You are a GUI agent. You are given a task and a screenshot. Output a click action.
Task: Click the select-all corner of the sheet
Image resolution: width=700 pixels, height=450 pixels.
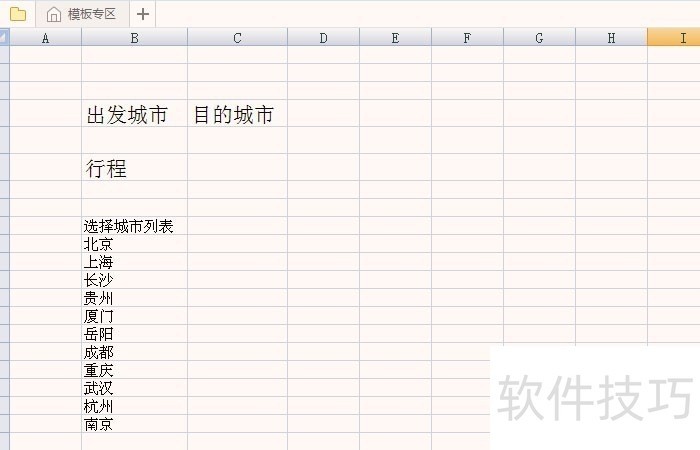pos(4,38)
